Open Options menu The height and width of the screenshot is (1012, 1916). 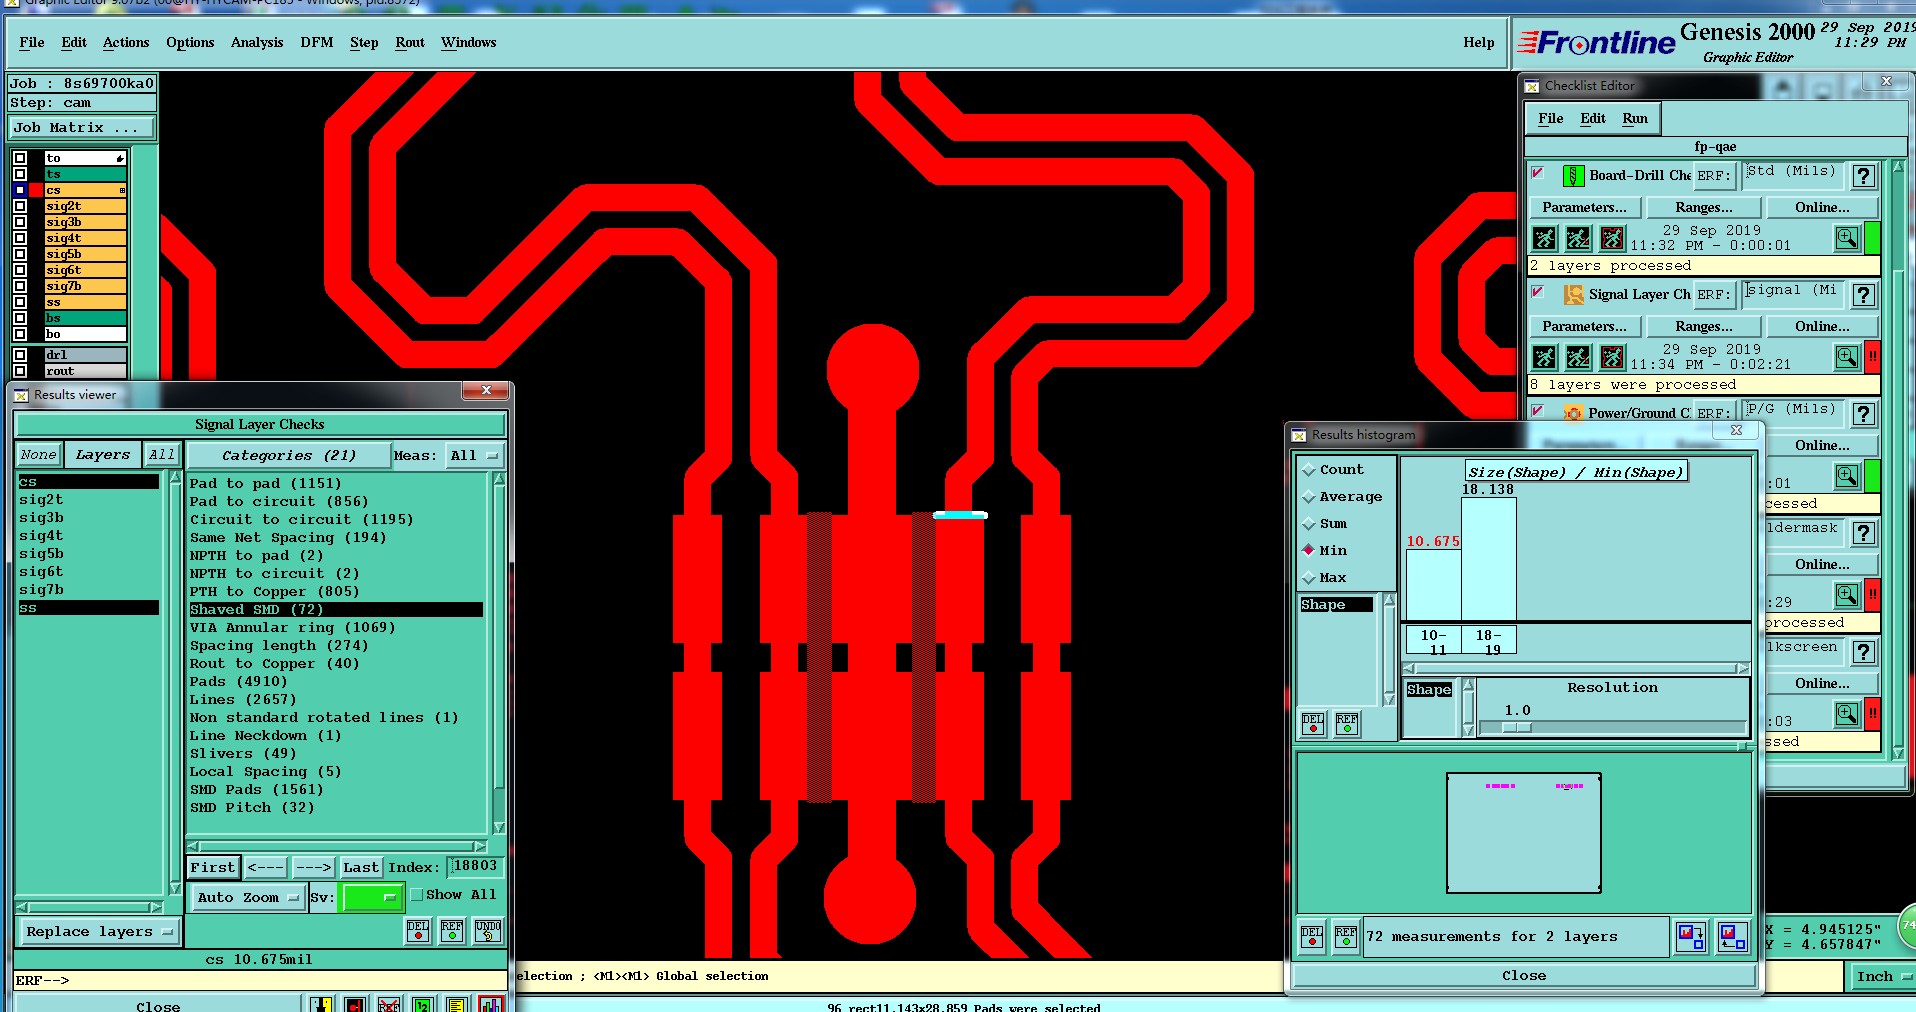pos(190,42)
